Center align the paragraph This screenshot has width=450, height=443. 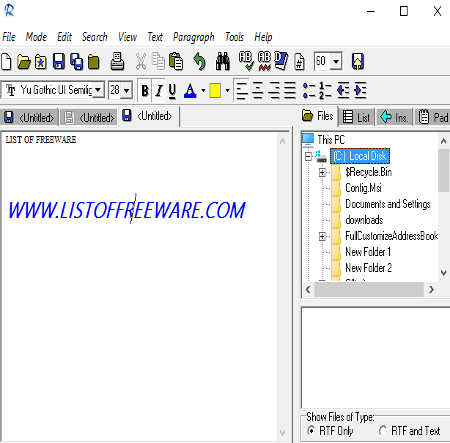click(x=257, y=90)
